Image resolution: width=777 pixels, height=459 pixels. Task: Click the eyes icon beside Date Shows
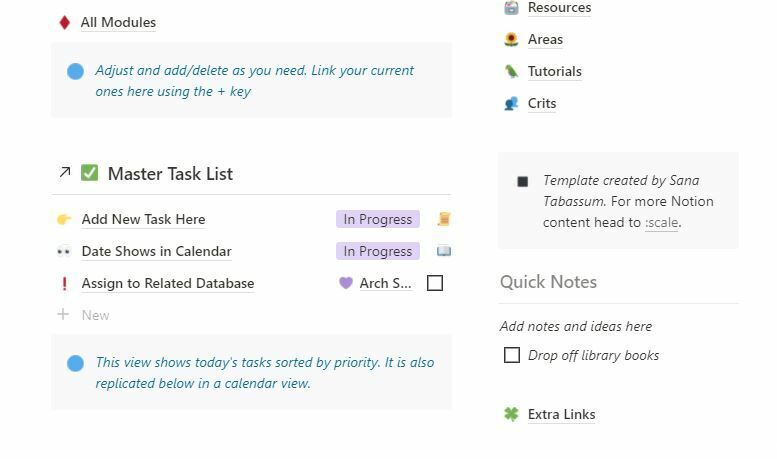coord(65,252)
